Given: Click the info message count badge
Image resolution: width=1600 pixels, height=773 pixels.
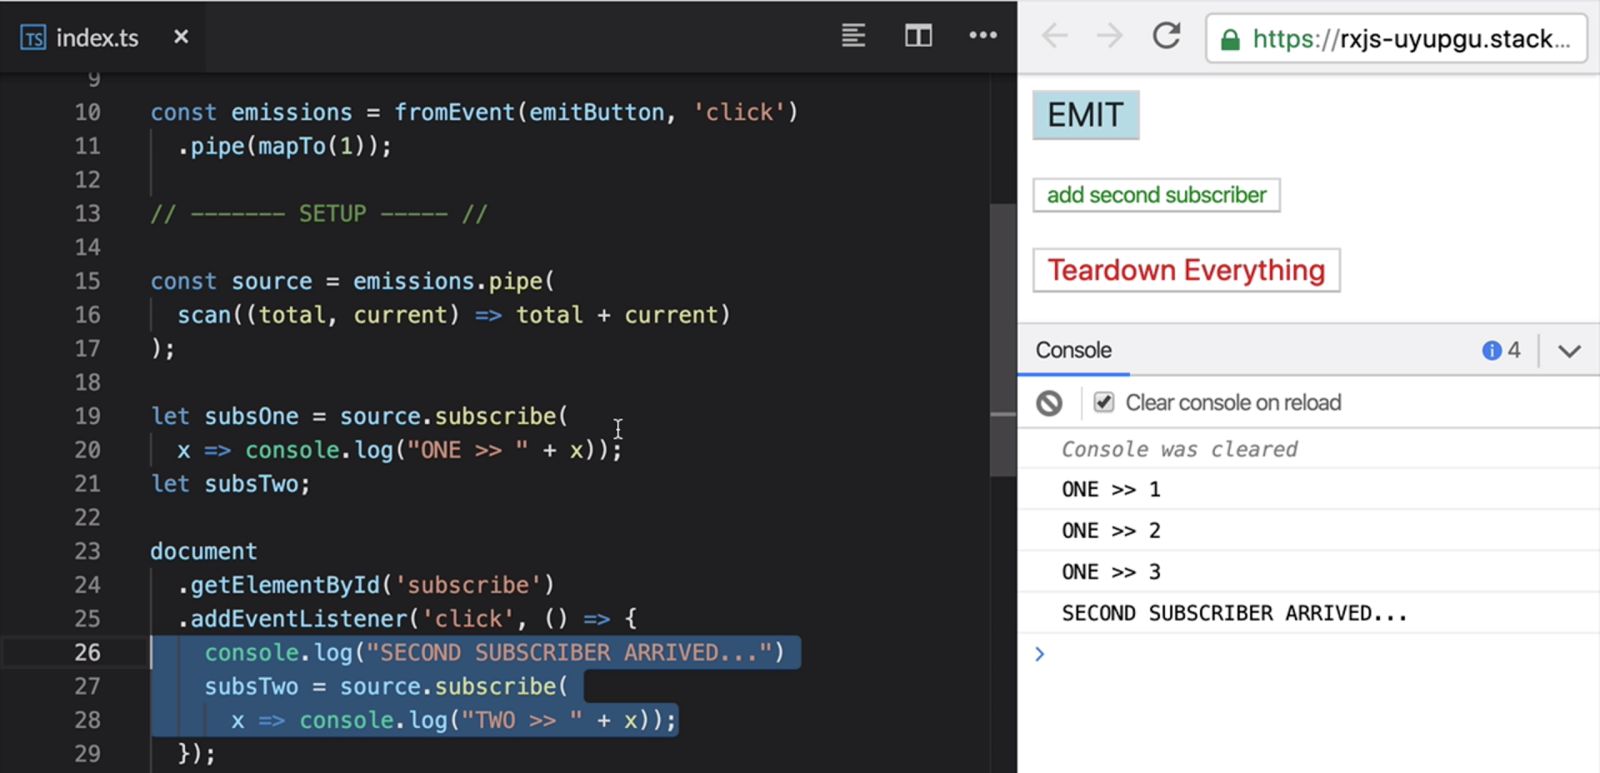Looking at the screenshot, I should 1501,350.
